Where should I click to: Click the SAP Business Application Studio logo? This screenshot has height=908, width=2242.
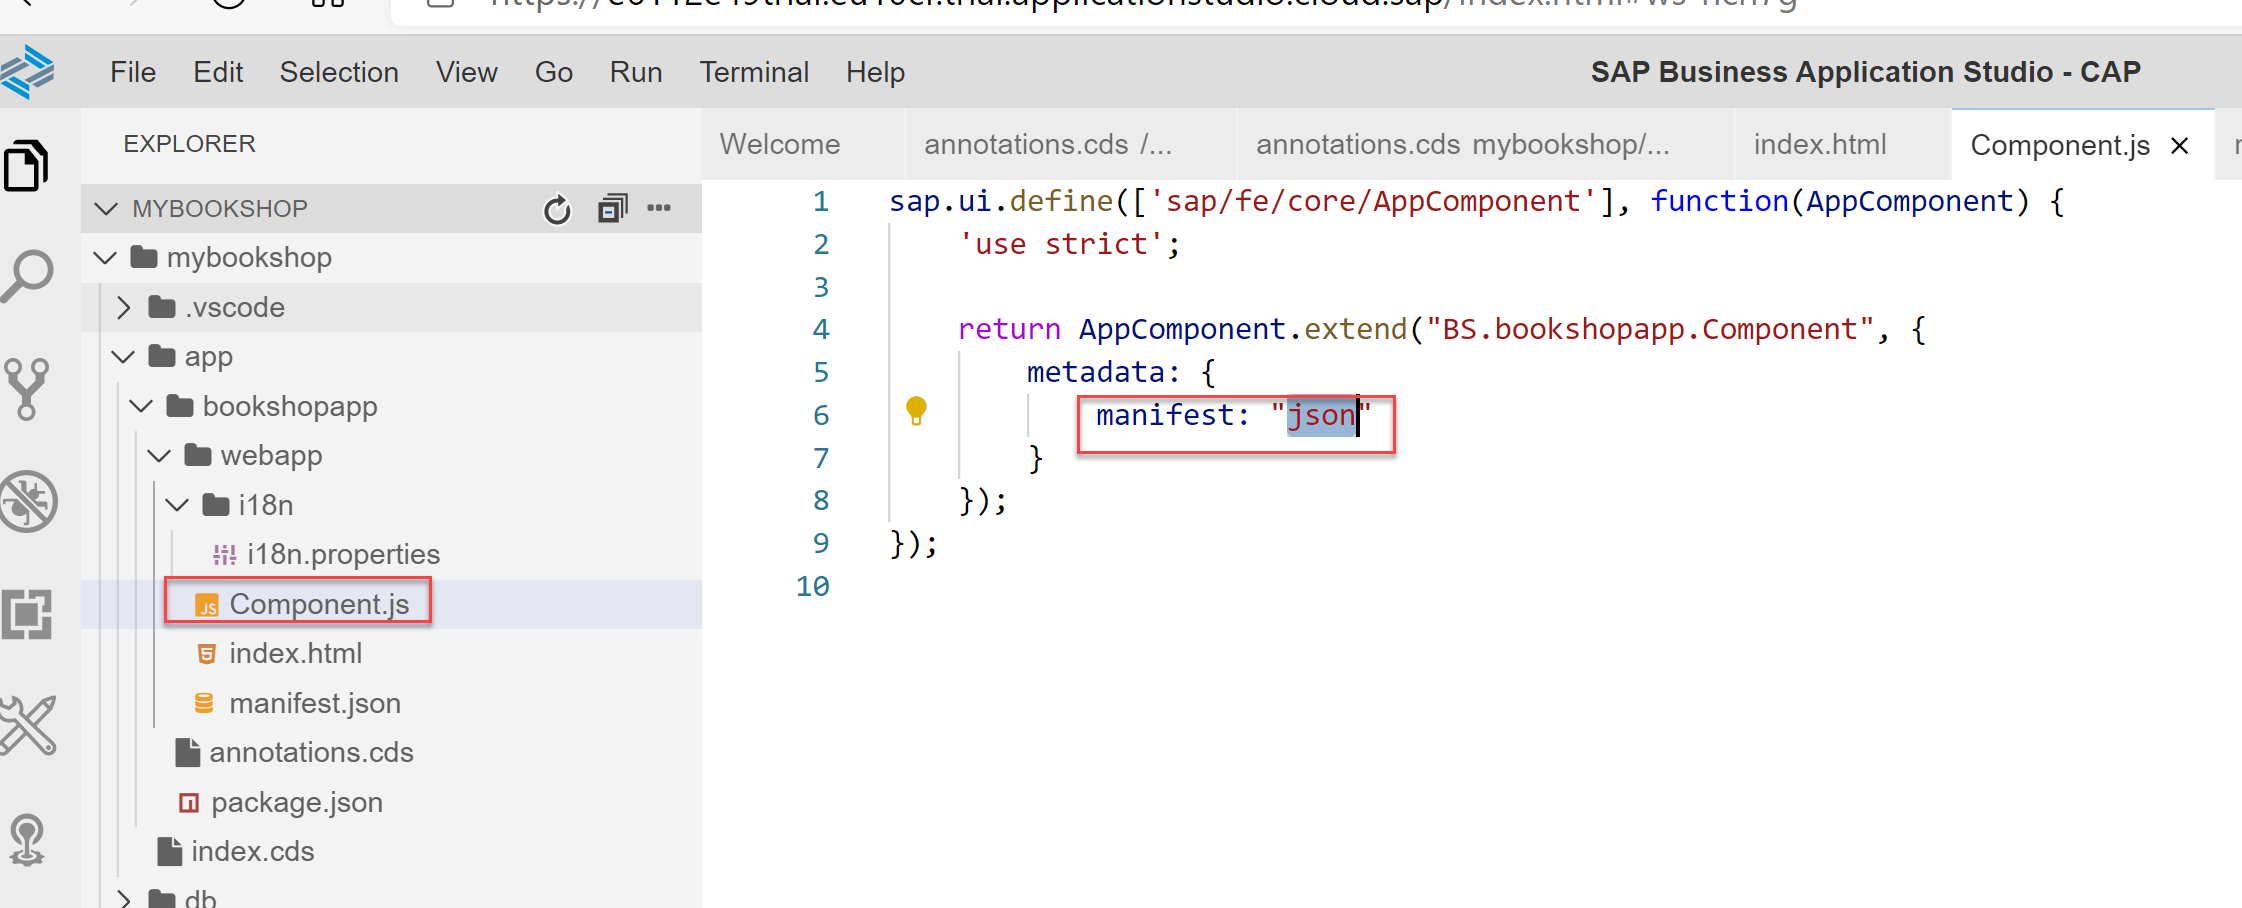tap(27, 72)
